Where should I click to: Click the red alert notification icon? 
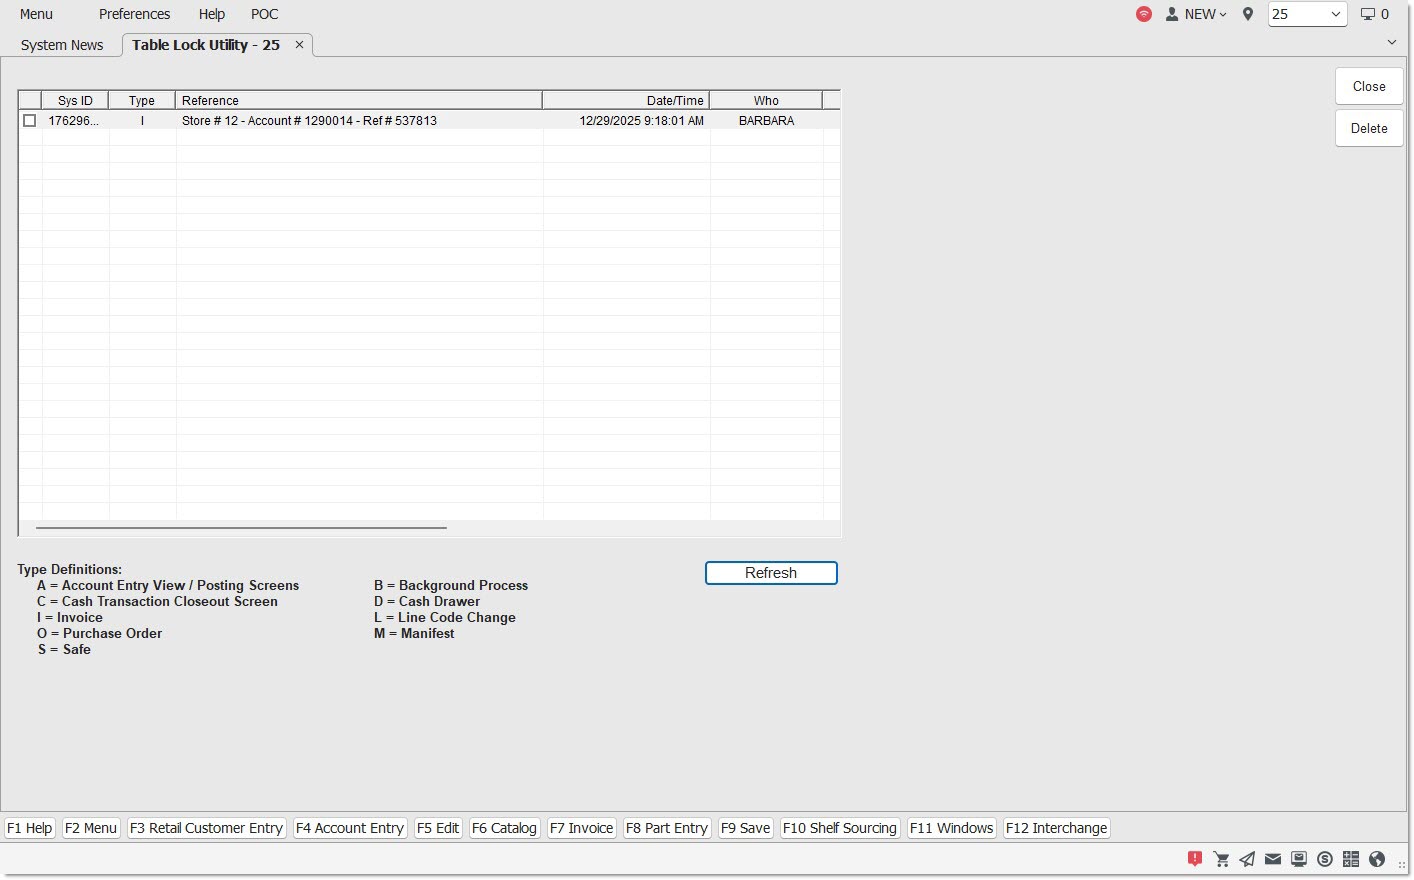coord(1194,859)
